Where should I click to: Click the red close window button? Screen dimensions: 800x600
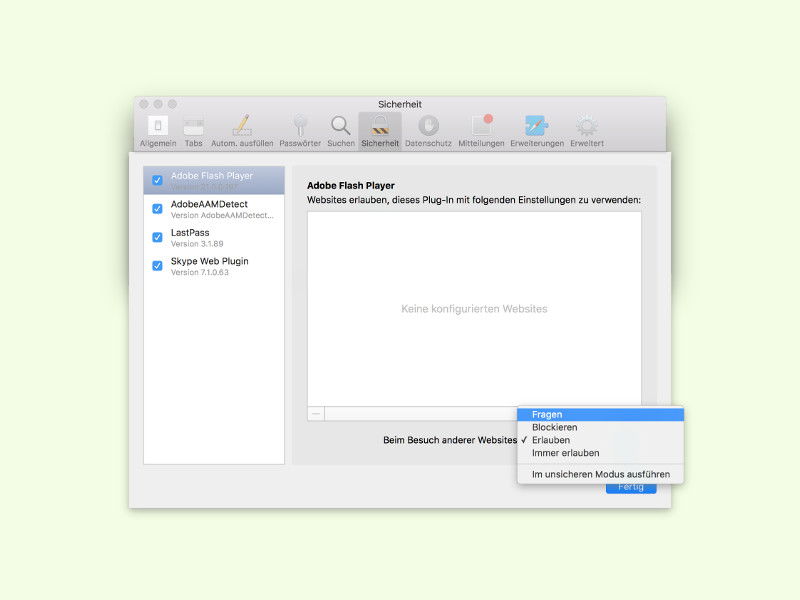tap(144, 104)
